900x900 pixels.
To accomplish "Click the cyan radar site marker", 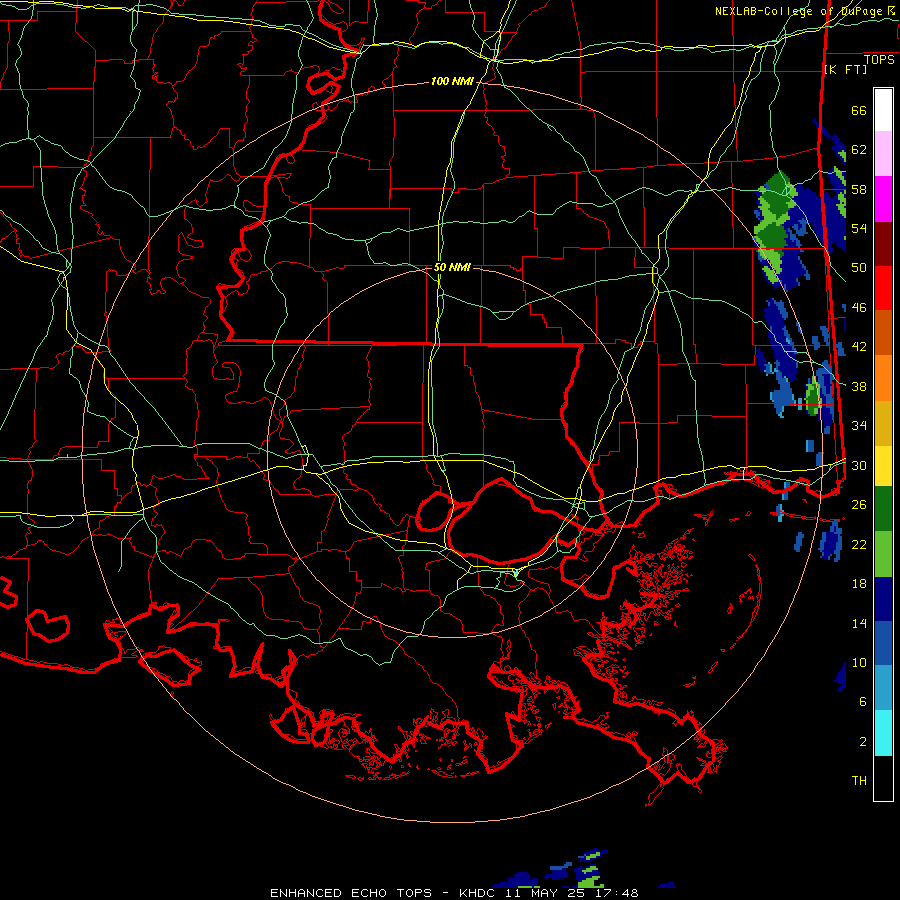I will (515, 573).
